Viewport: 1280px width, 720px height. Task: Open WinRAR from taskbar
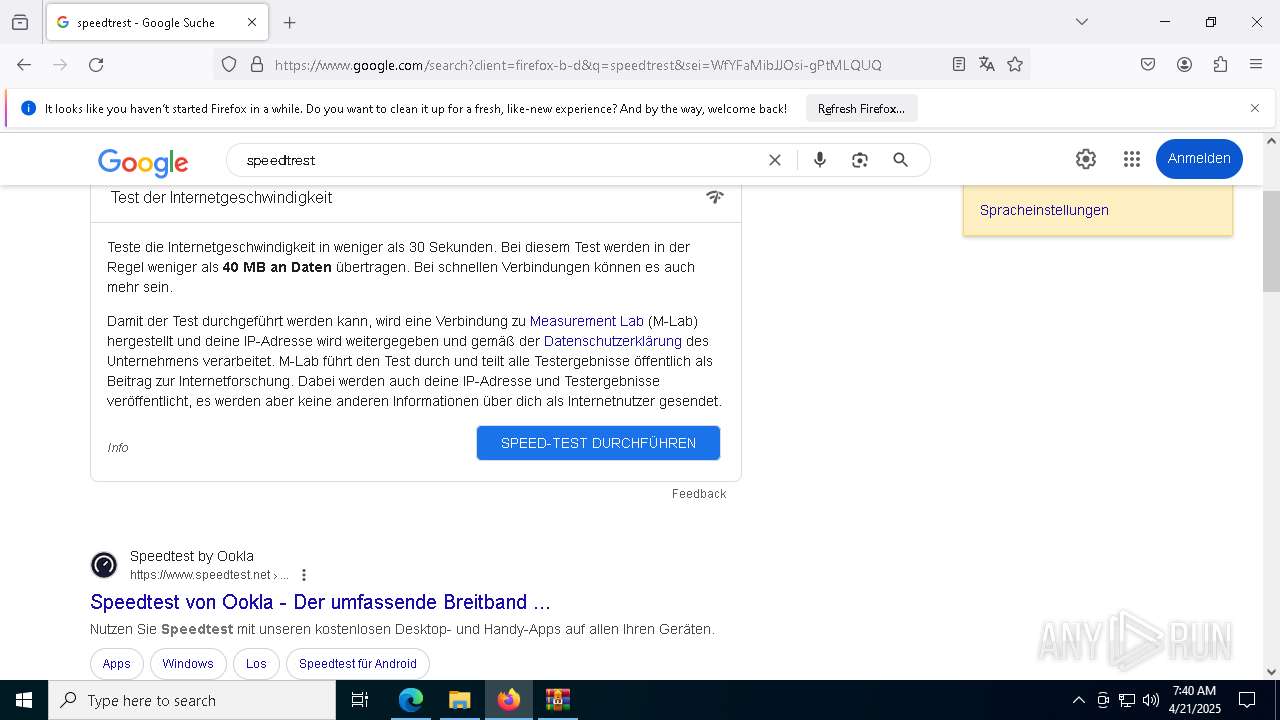click(x=557, y=700)
